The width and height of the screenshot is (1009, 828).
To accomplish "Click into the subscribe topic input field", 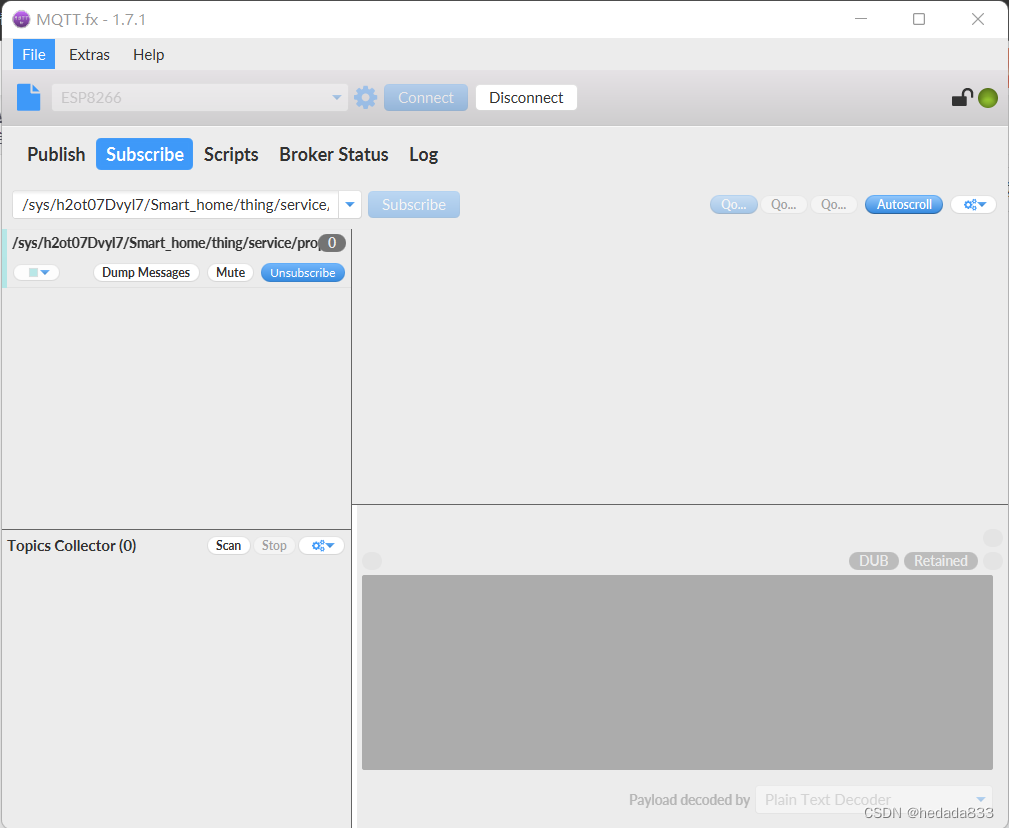I will coord(176,205).
